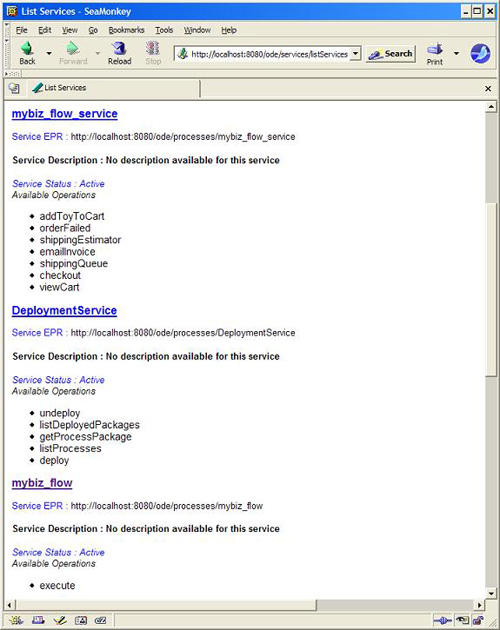Open the Tools menu
This screenshot has width=500, height=630.
pos(164,30)
